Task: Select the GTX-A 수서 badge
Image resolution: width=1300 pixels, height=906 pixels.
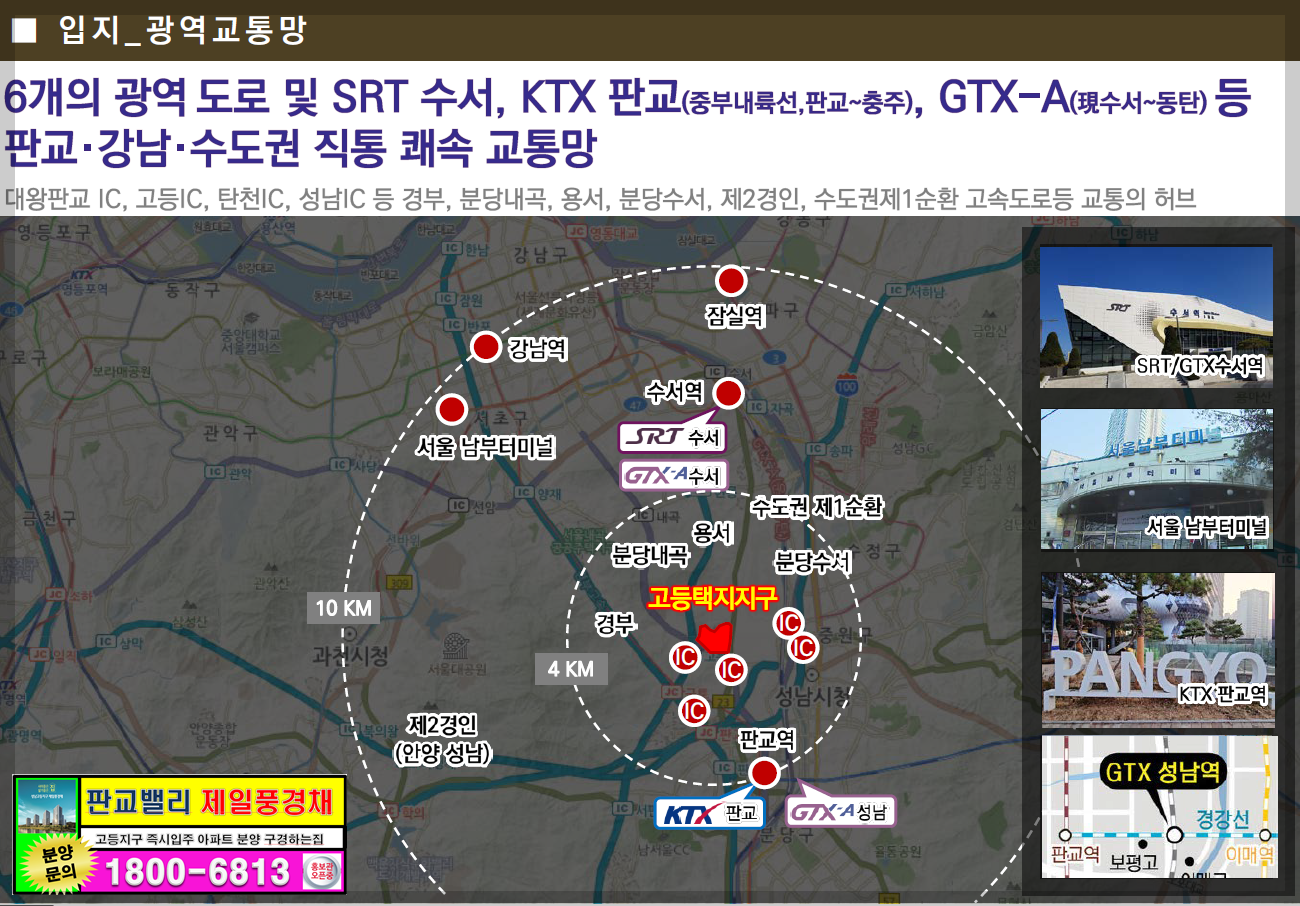Action: [674, 475]
